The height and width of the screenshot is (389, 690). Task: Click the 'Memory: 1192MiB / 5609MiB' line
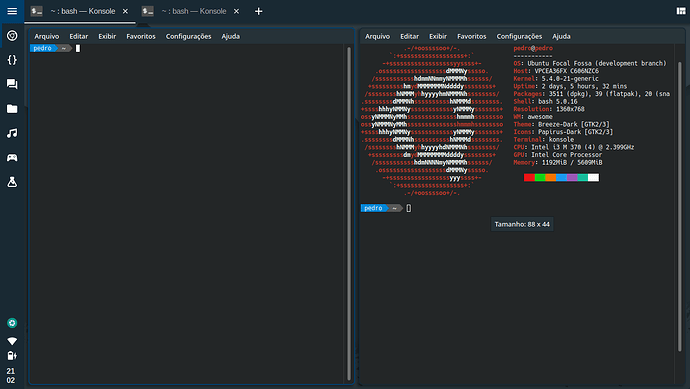point(558,162)
